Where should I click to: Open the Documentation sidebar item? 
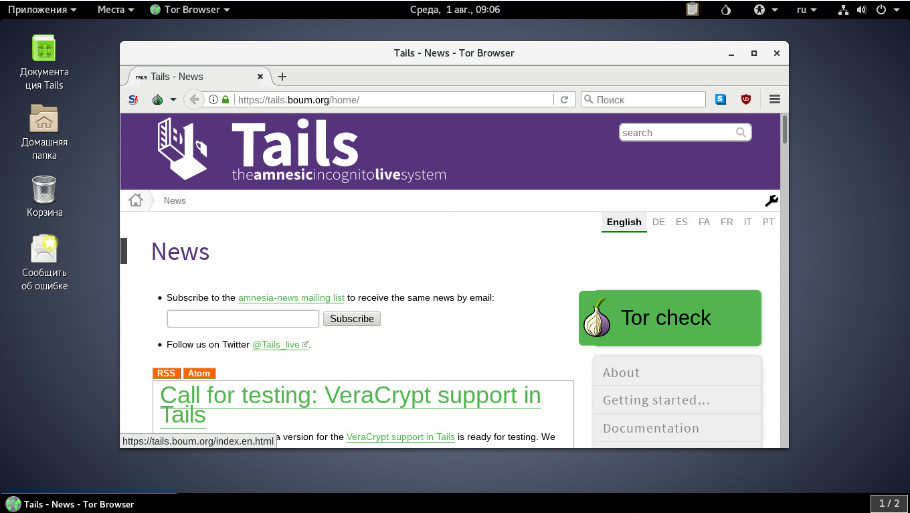[x=677, y=428]
